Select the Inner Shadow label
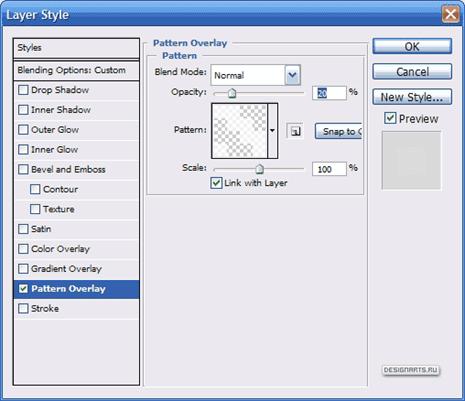Screen dimensions: 465x401 click(61, 110)
